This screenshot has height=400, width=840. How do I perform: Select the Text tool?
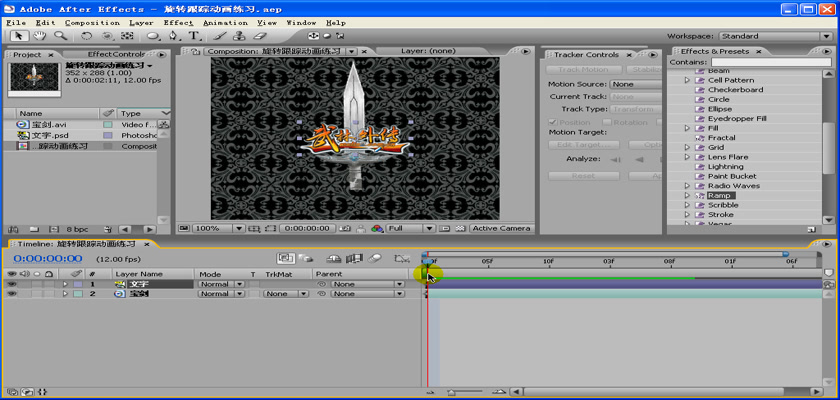[194, 36]
